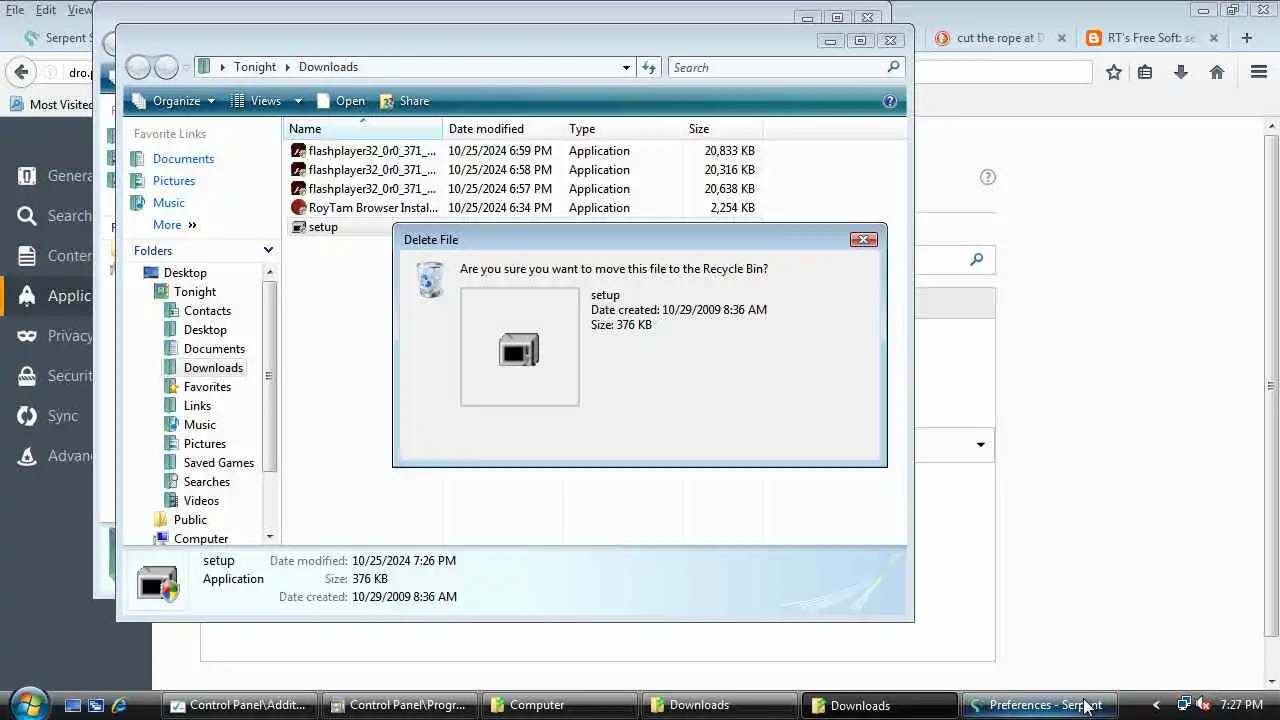Sort files by Type column header

coord(624,129)
